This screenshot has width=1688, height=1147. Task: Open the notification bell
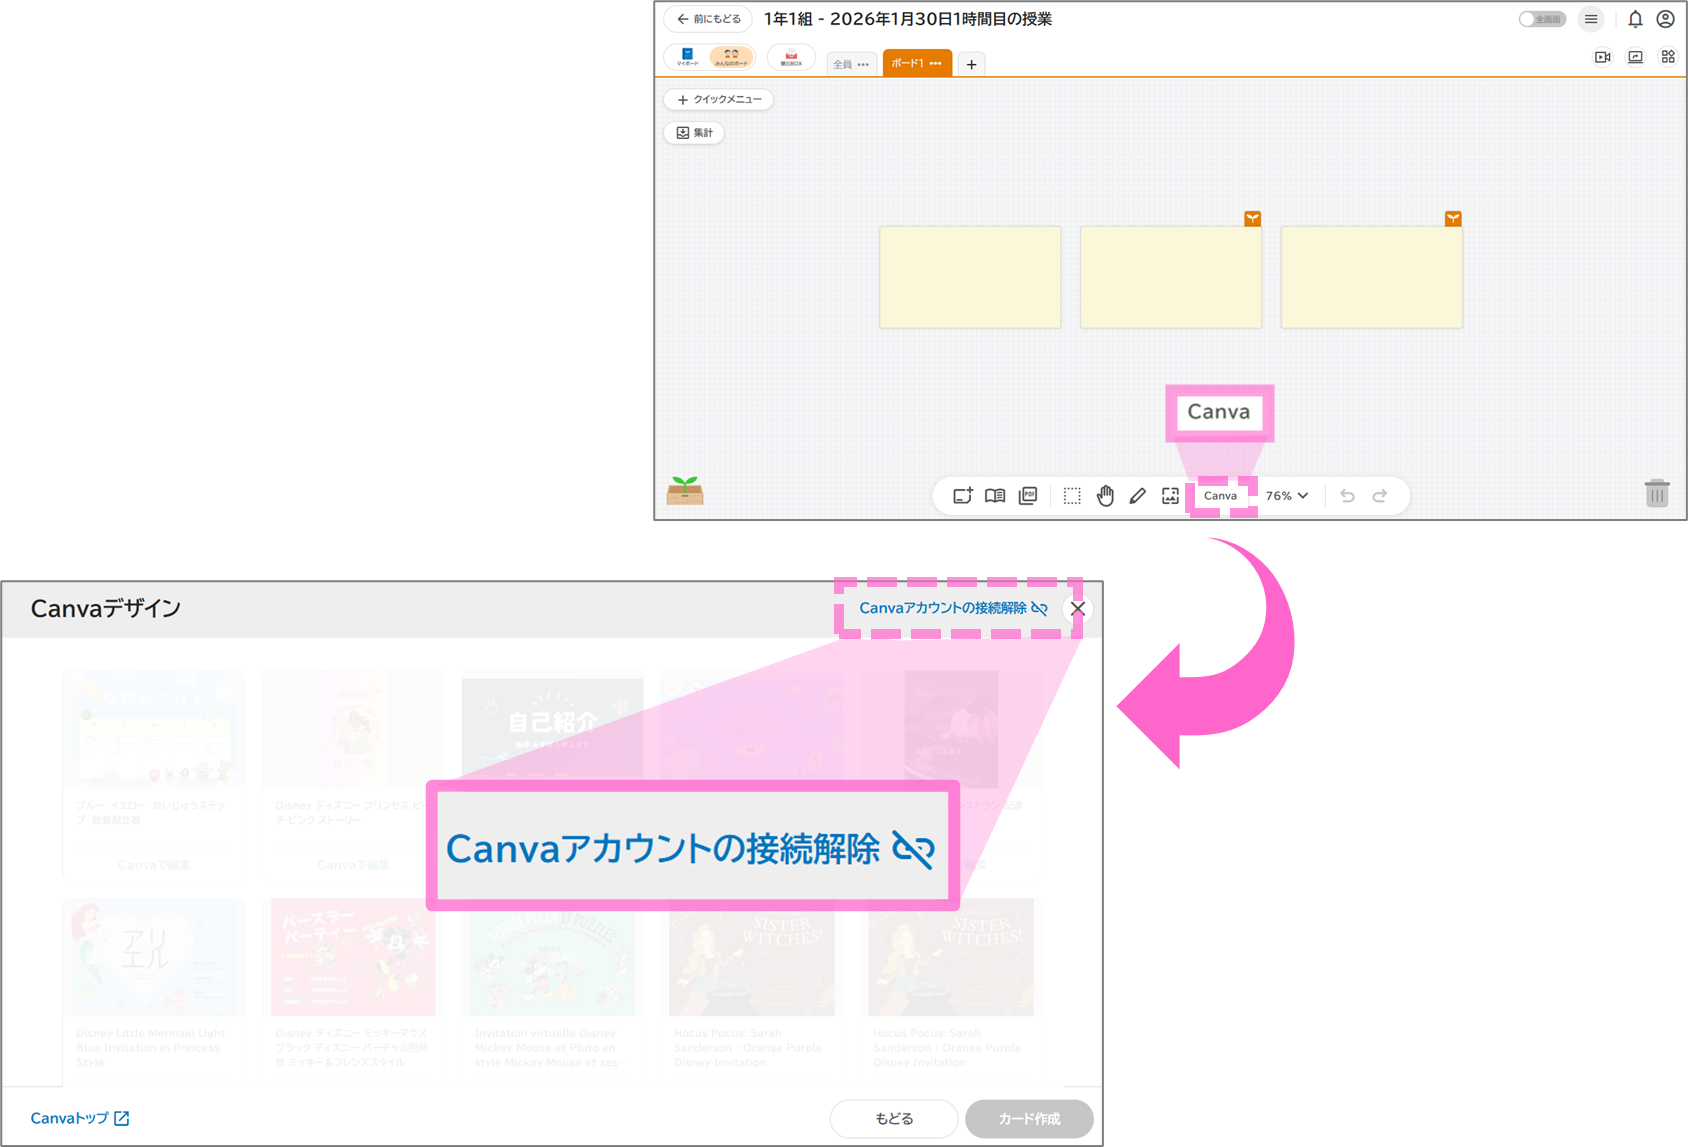point(1635,19)
